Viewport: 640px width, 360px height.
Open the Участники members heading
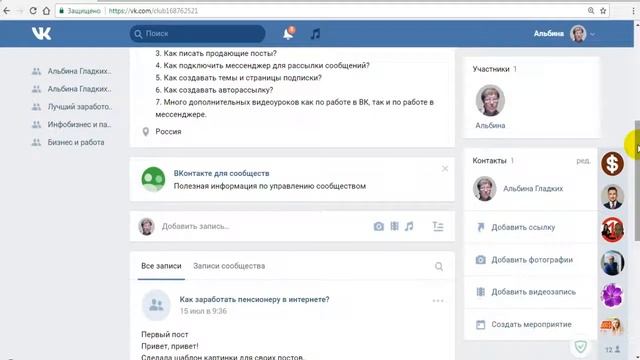click(491, 69)
